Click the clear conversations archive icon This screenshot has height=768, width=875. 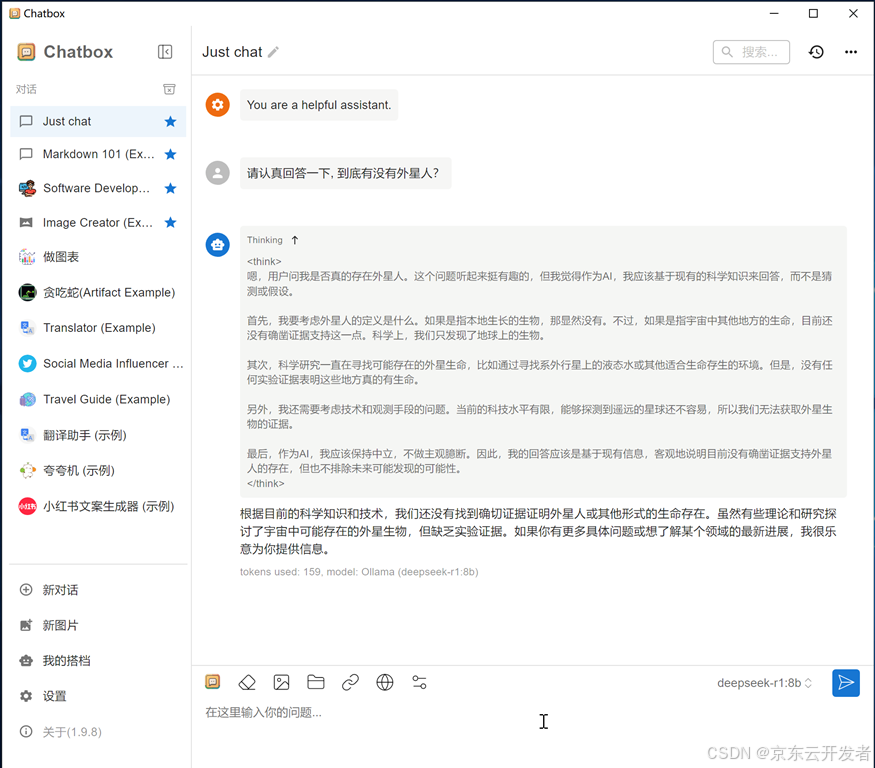[169, 89]
